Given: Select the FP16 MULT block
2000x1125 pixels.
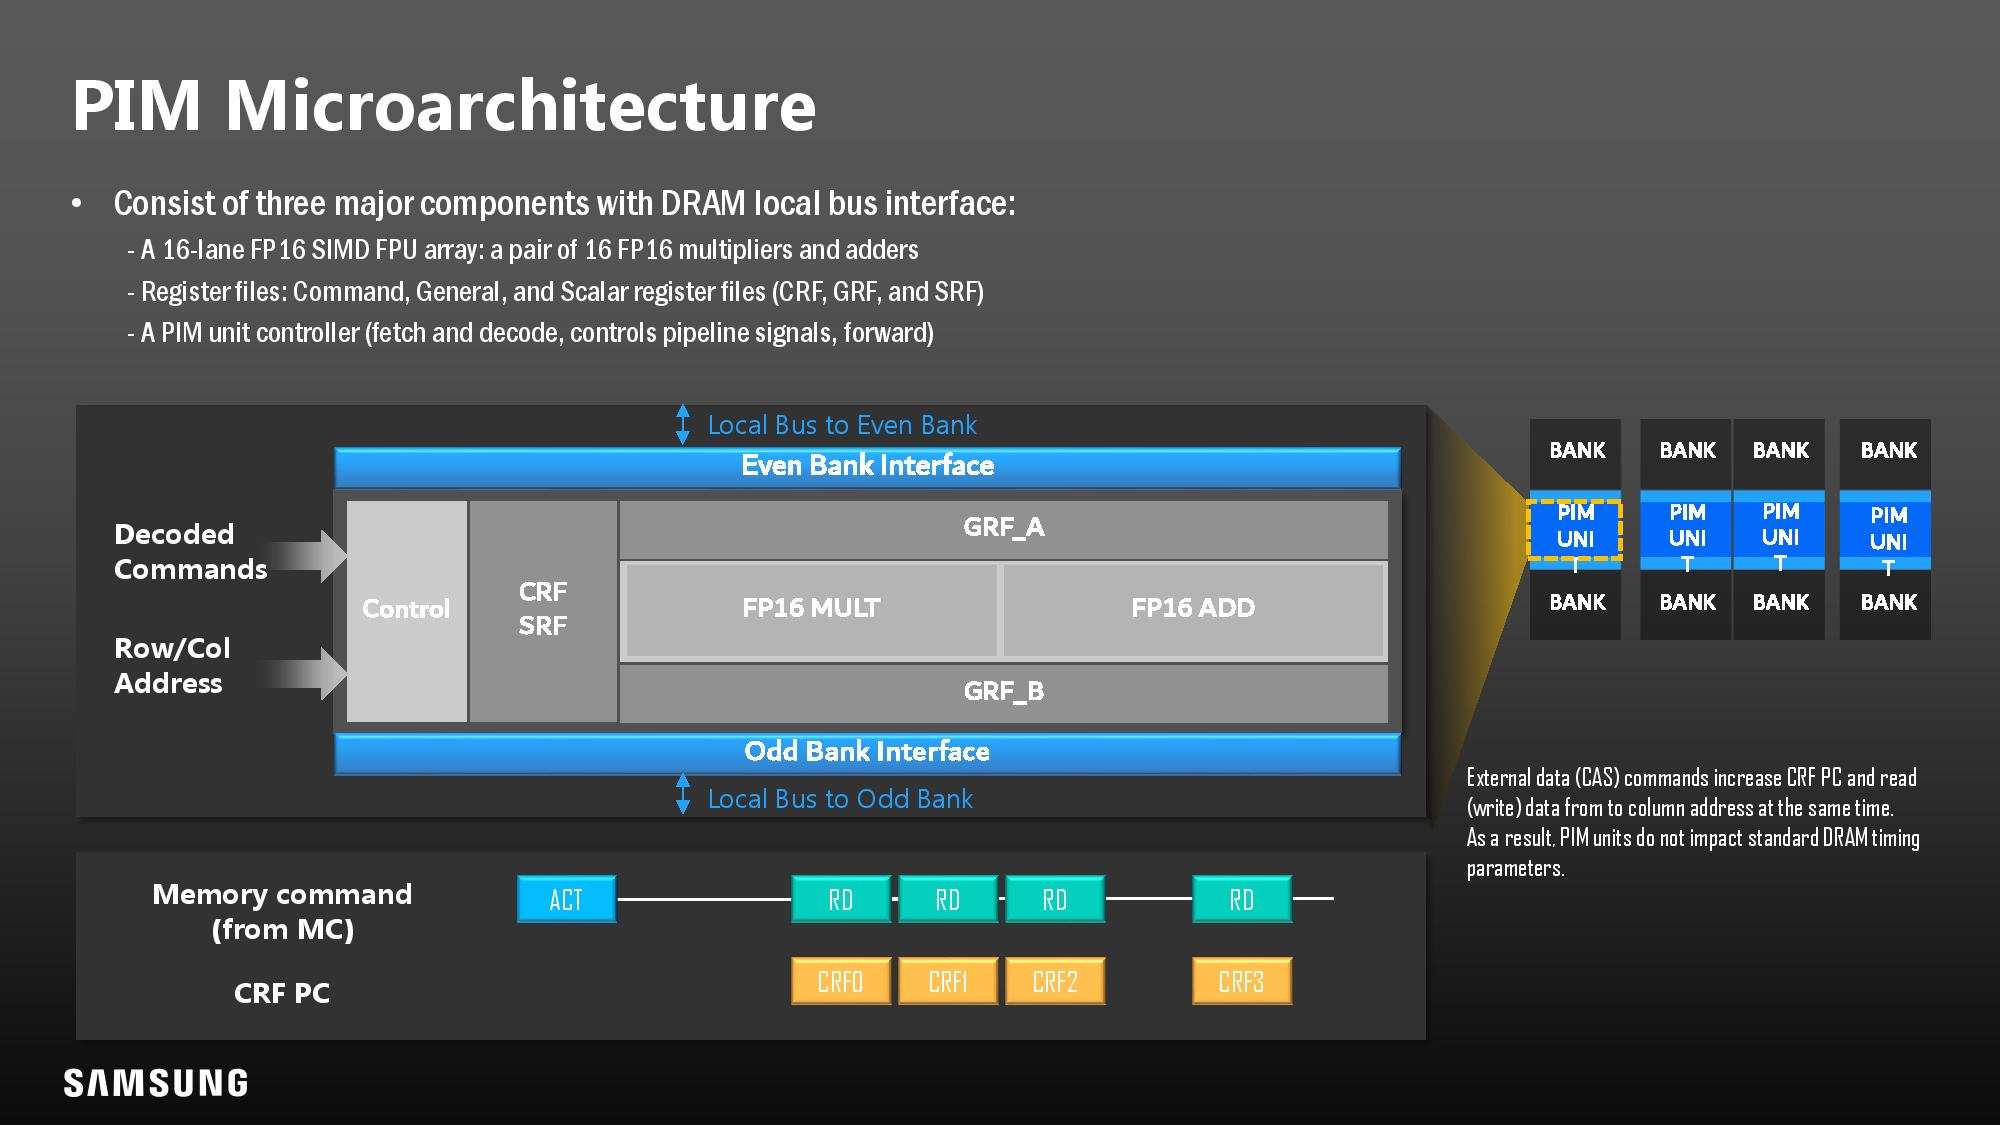Looking at the screenshot, I should point(811,609).
